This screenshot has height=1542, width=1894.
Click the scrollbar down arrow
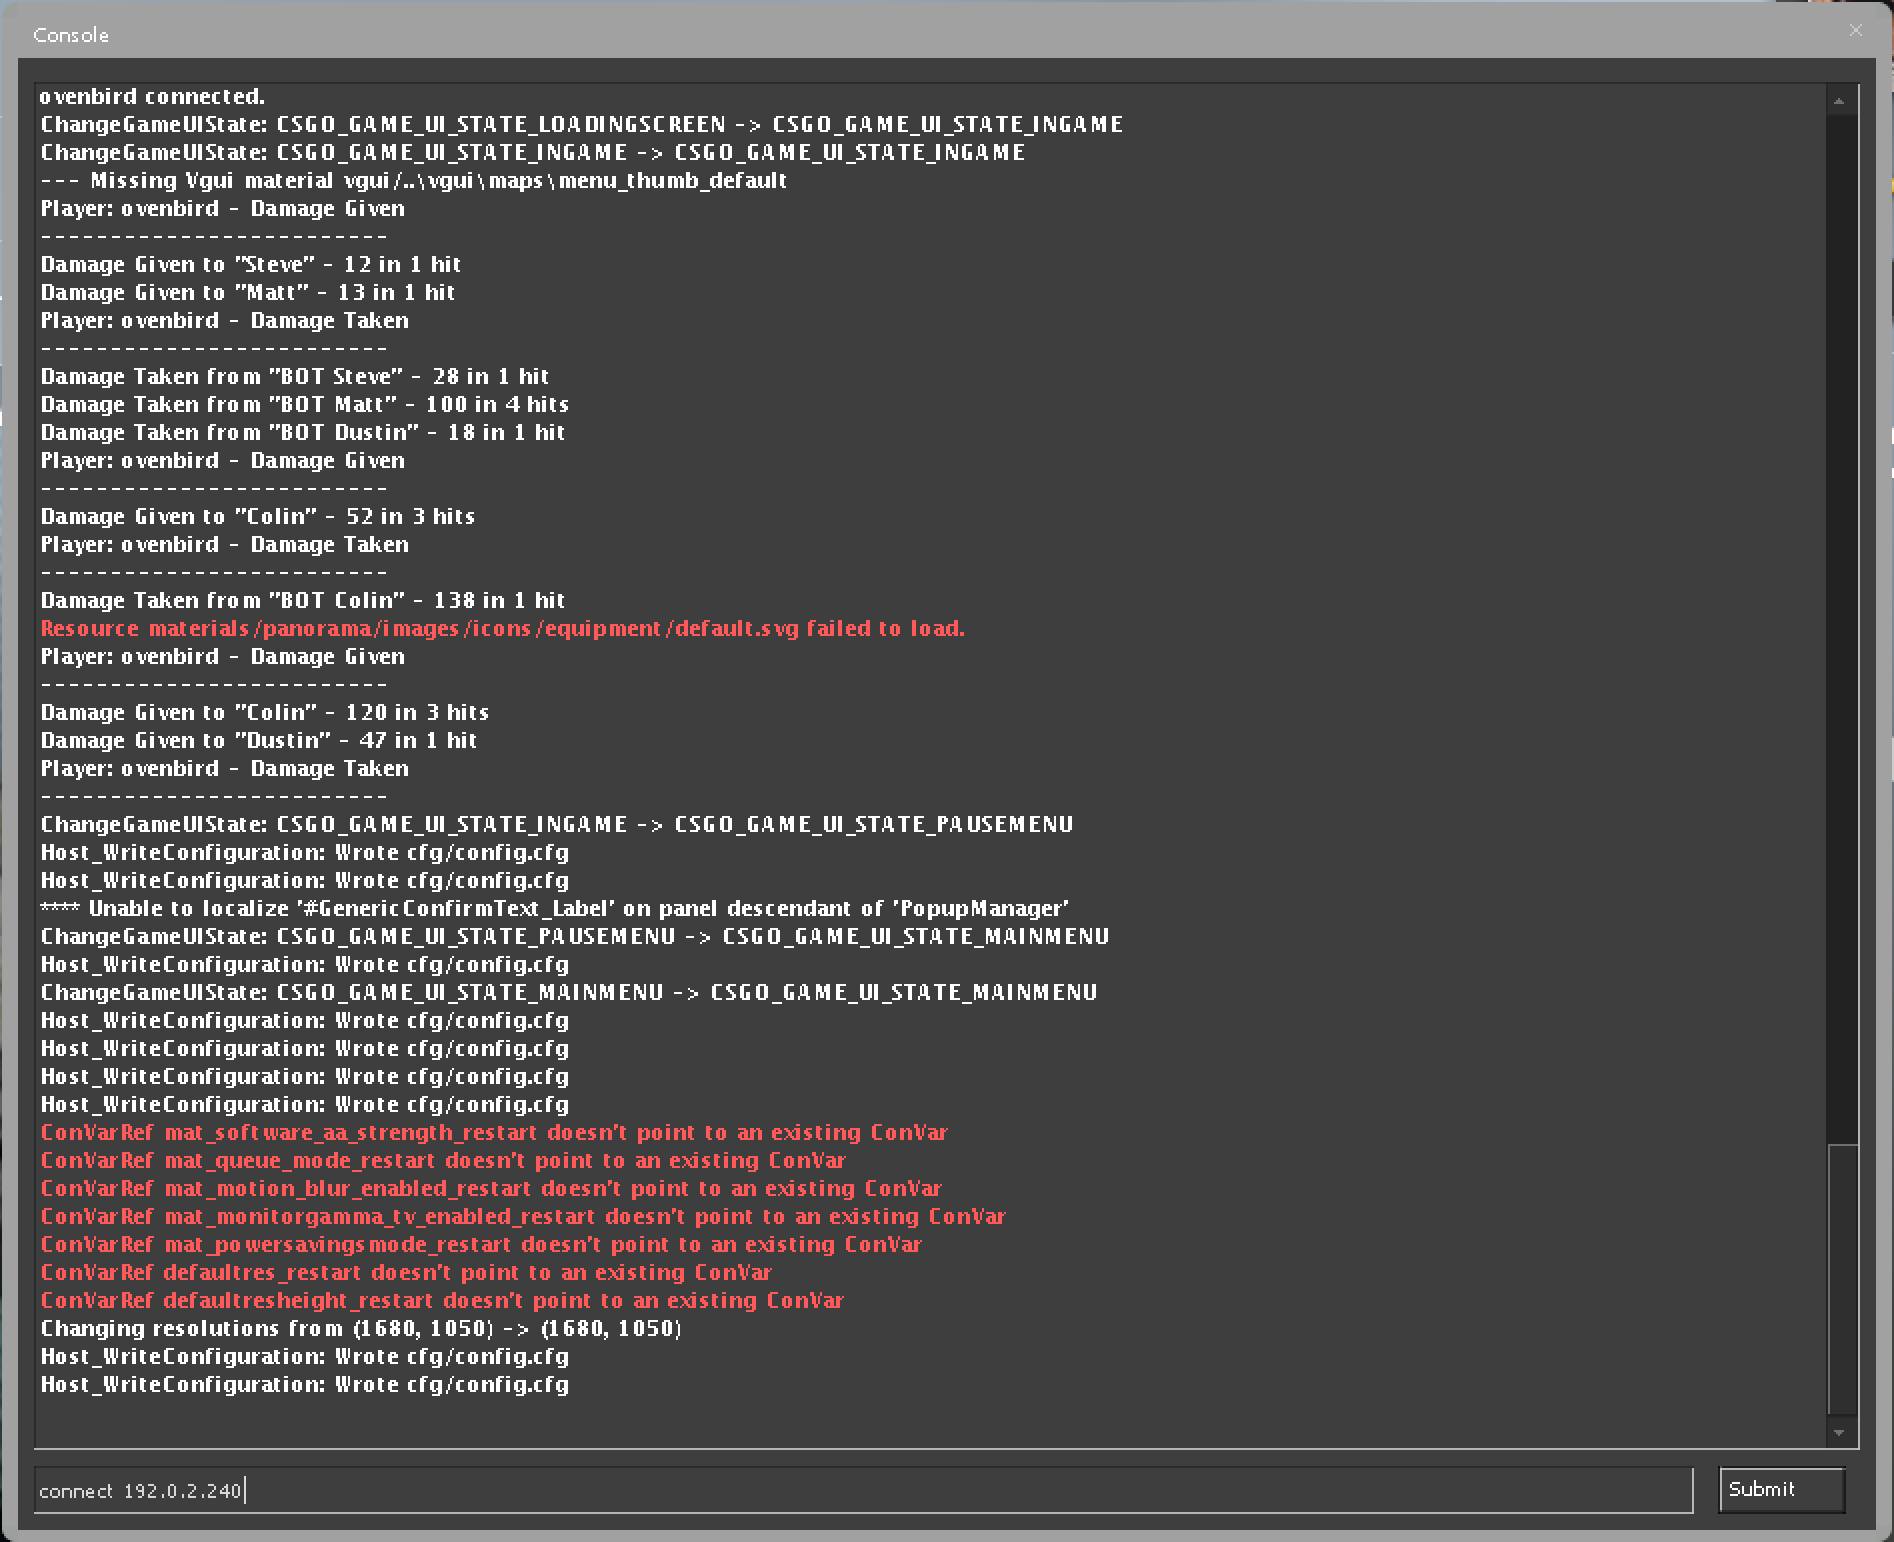coord(1837,1432)
